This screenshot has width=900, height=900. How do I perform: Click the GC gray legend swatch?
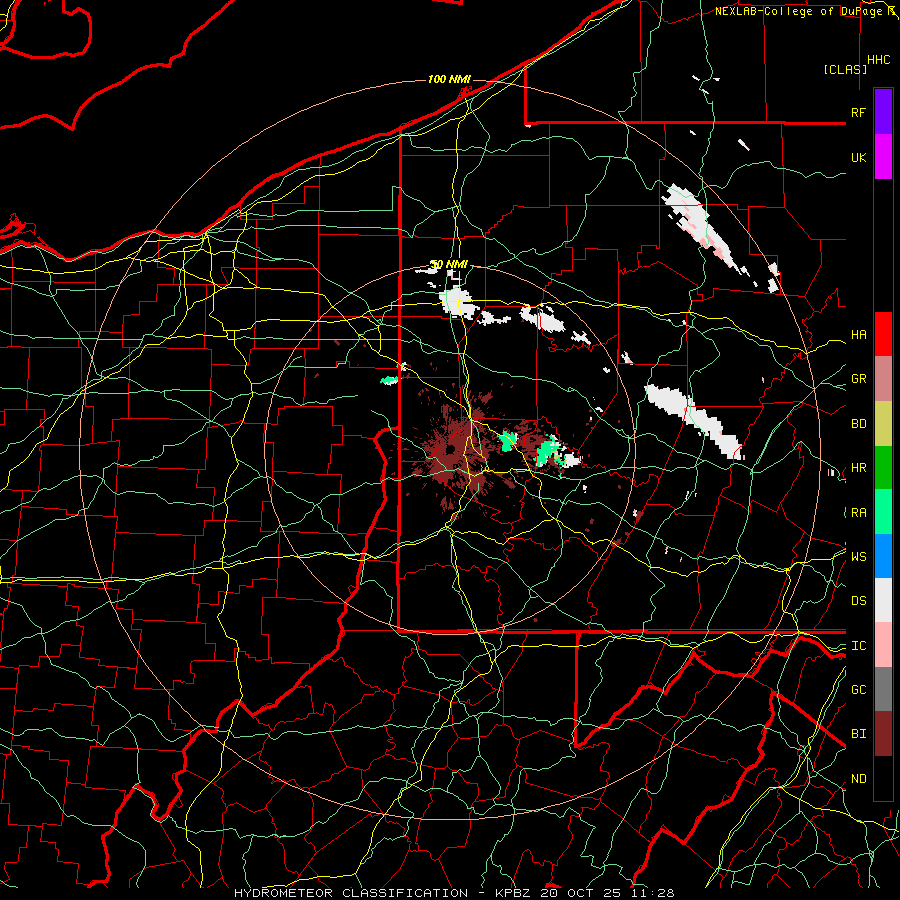tap(883, 689)
